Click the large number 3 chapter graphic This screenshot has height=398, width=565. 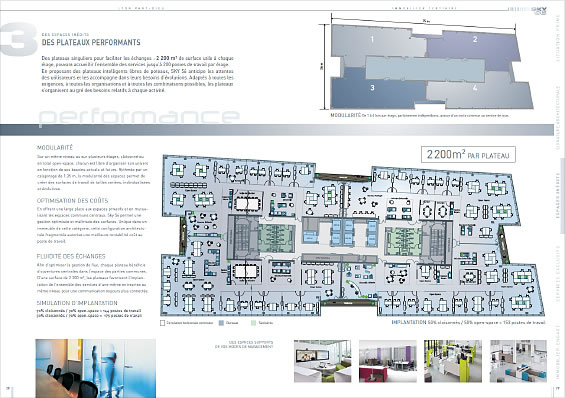pos(19,39)
